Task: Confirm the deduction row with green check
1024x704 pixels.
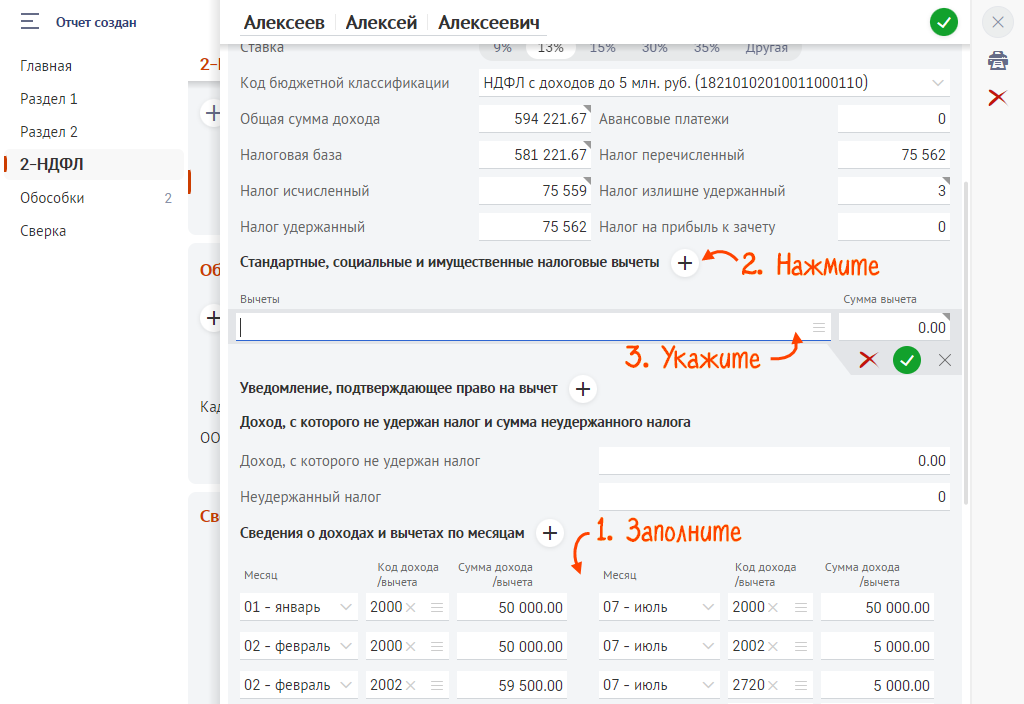Action: (x=907, y=360)
